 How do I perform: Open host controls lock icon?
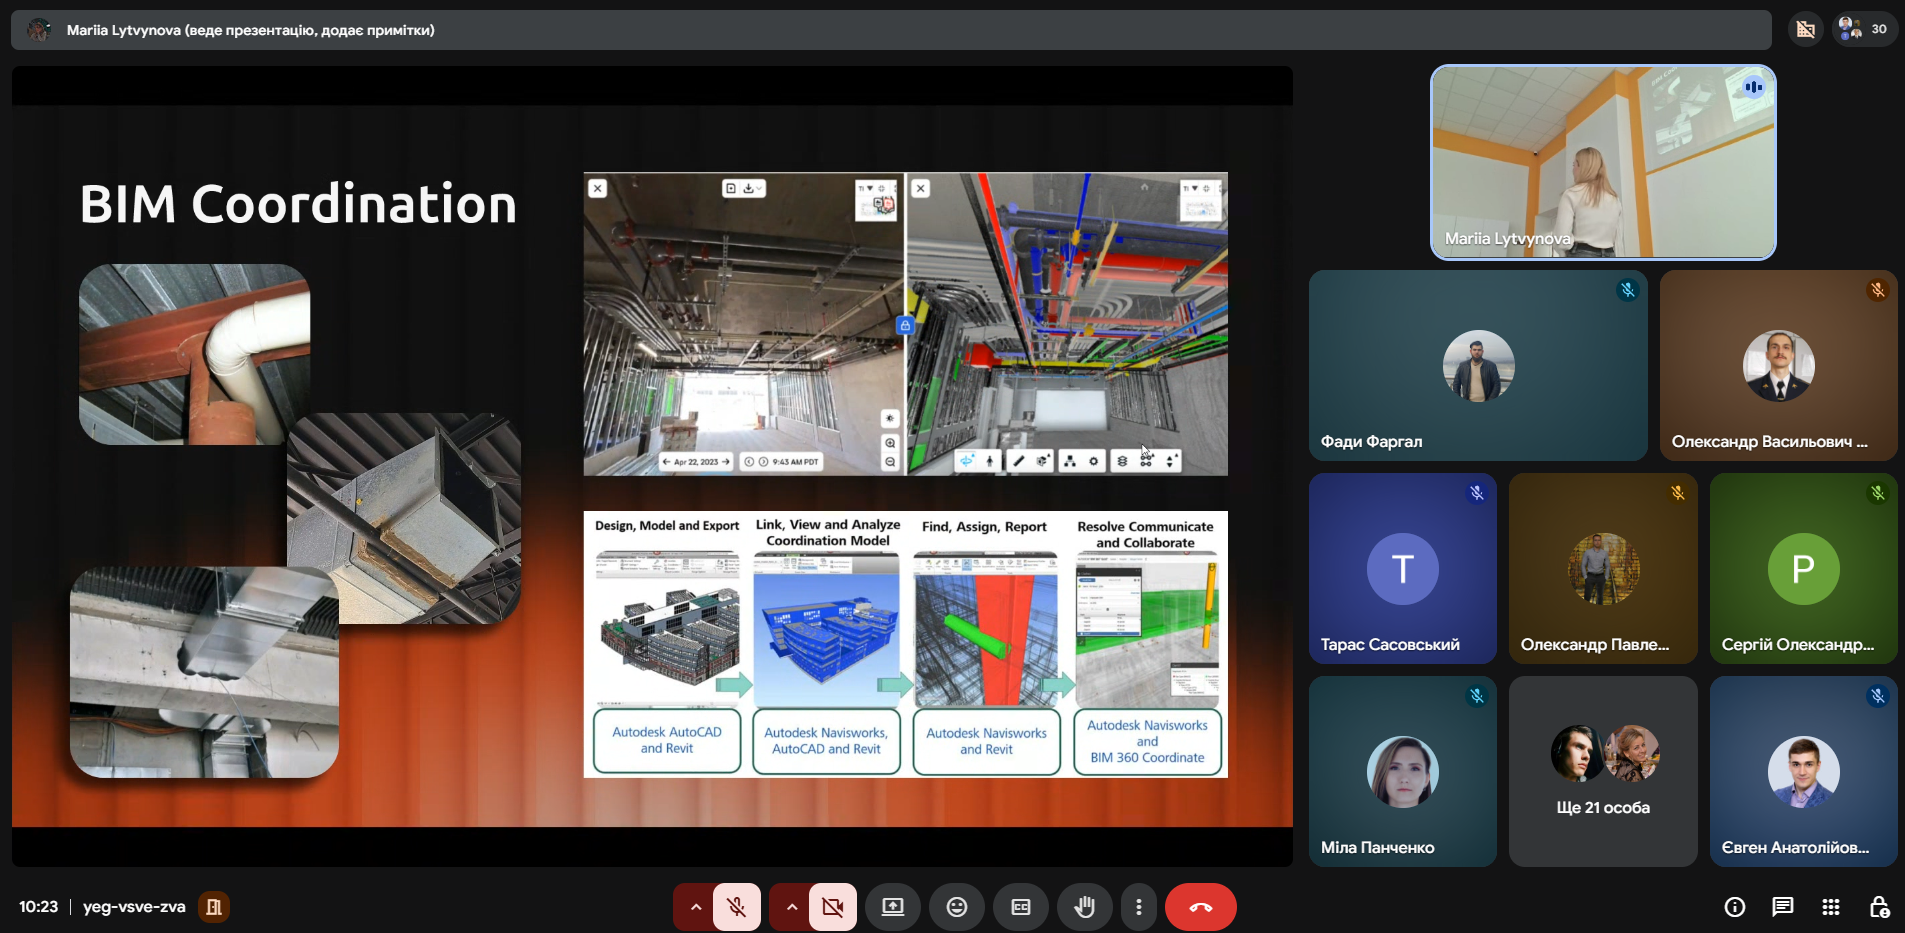pyautogui.click(x=1878, y=907)
